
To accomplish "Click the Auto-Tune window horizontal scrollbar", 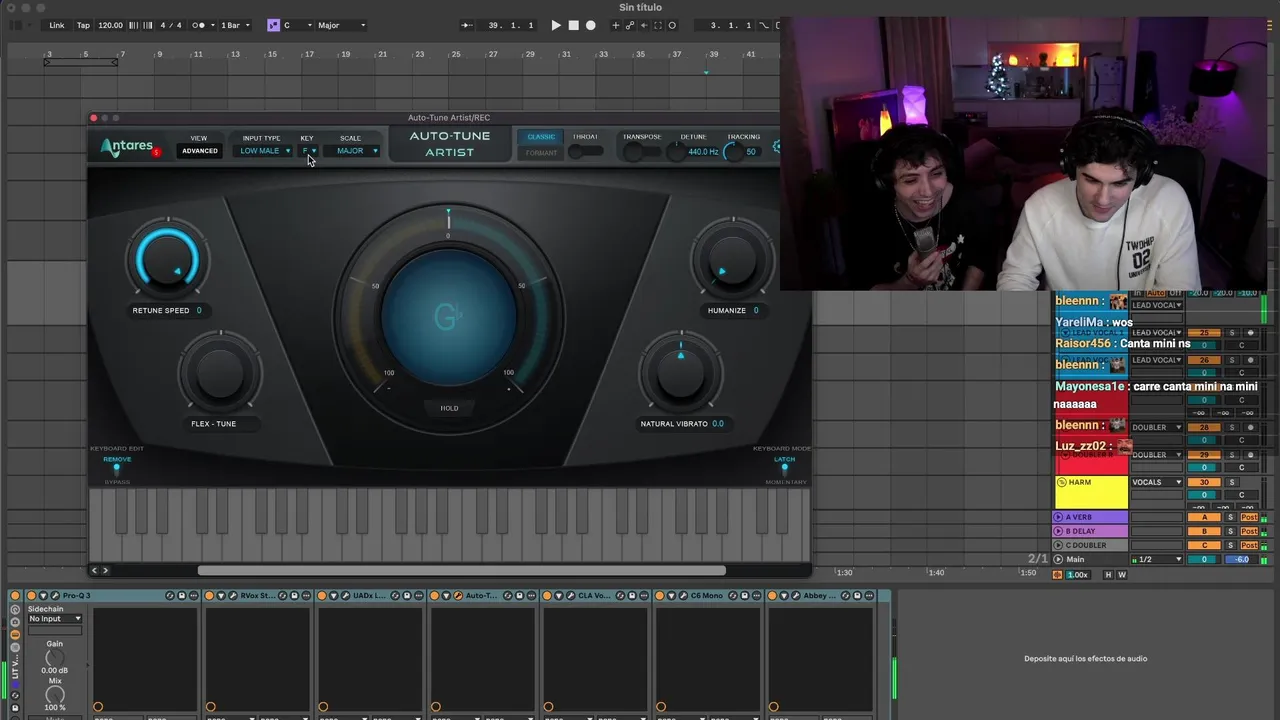I will click(461, 570).
